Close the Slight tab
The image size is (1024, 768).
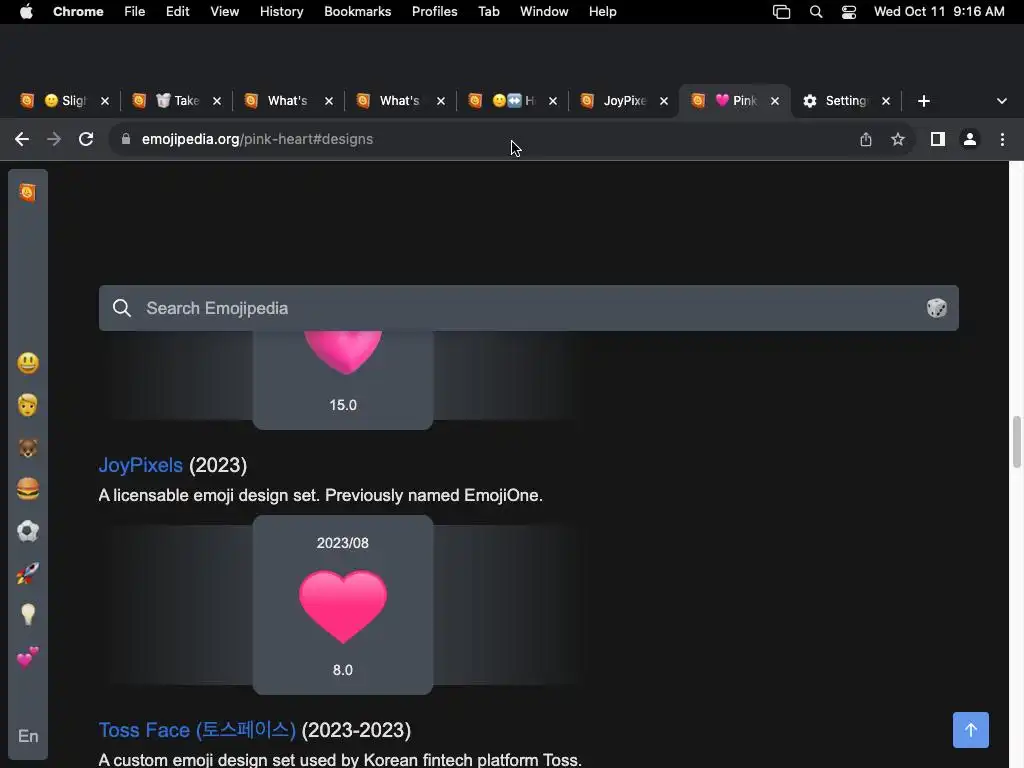click(x=104, y=101)
